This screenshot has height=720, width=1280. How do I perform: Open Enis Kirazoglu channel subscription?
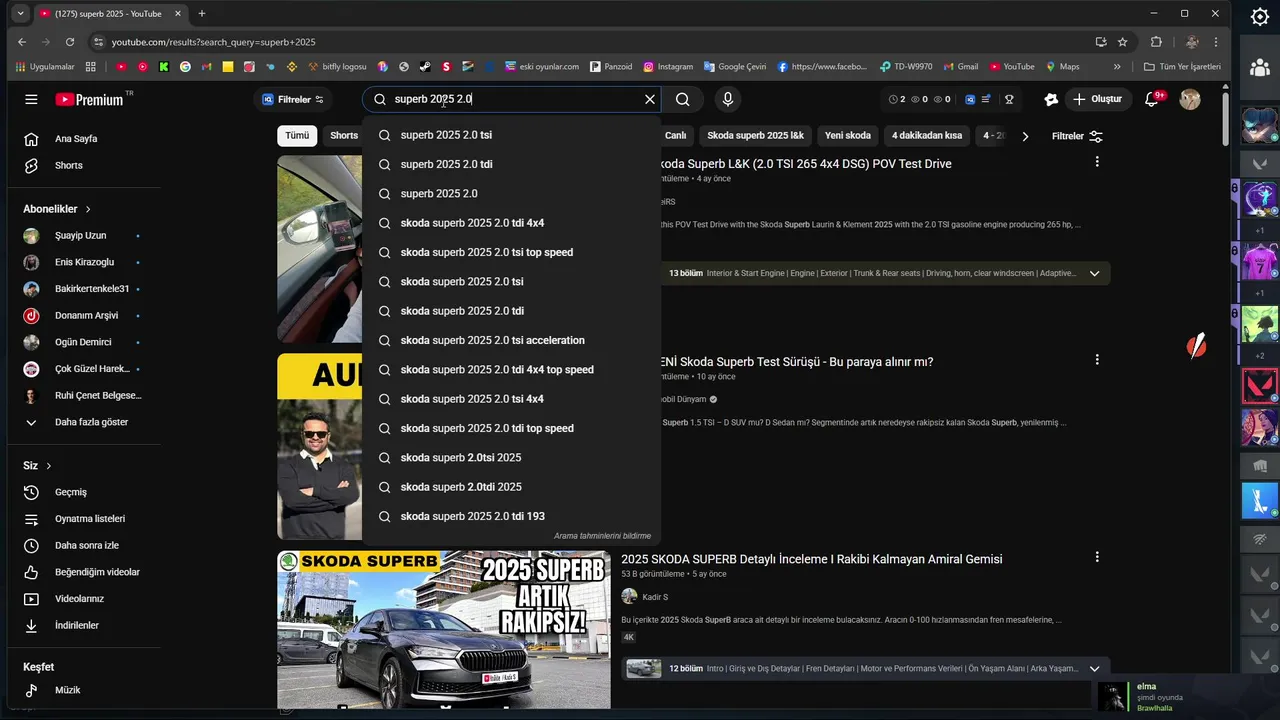click(85, 262)
